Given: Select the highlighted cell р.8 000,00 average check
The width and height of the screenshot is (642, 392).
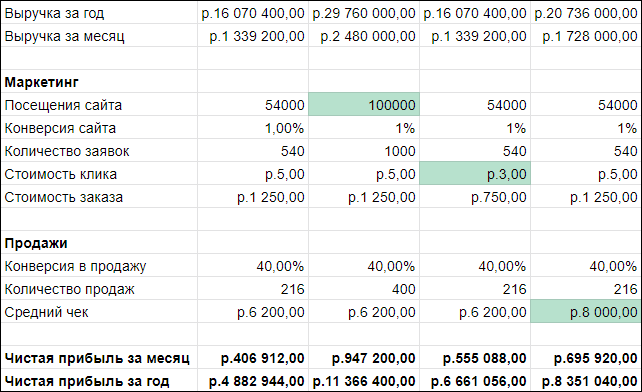Looking at the screenshot, I should pyautogui.click(x=585, y=311).
